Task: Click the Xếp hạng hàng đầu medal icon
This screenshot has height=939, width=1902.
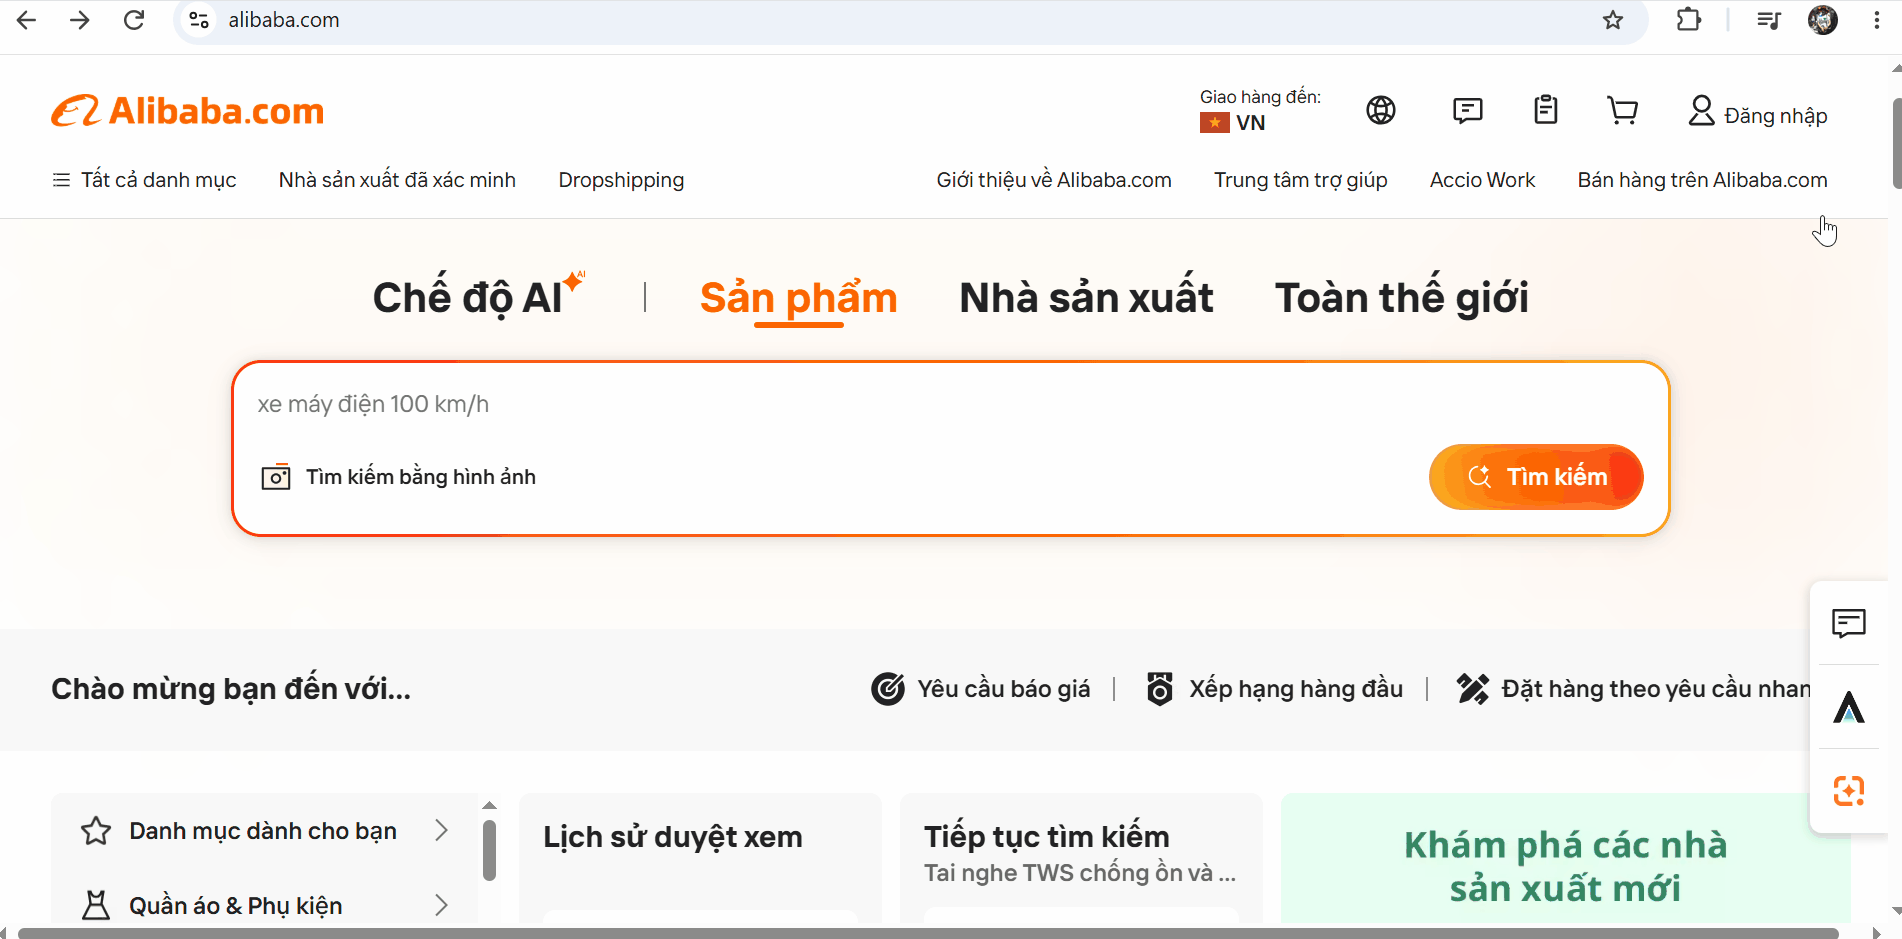Action: [x=1160, y=689]
